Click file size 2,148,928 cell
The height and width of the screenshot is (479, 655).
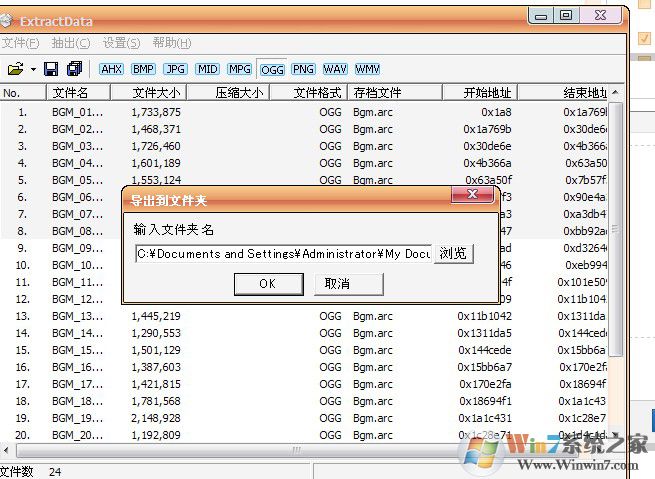(156, 418)
